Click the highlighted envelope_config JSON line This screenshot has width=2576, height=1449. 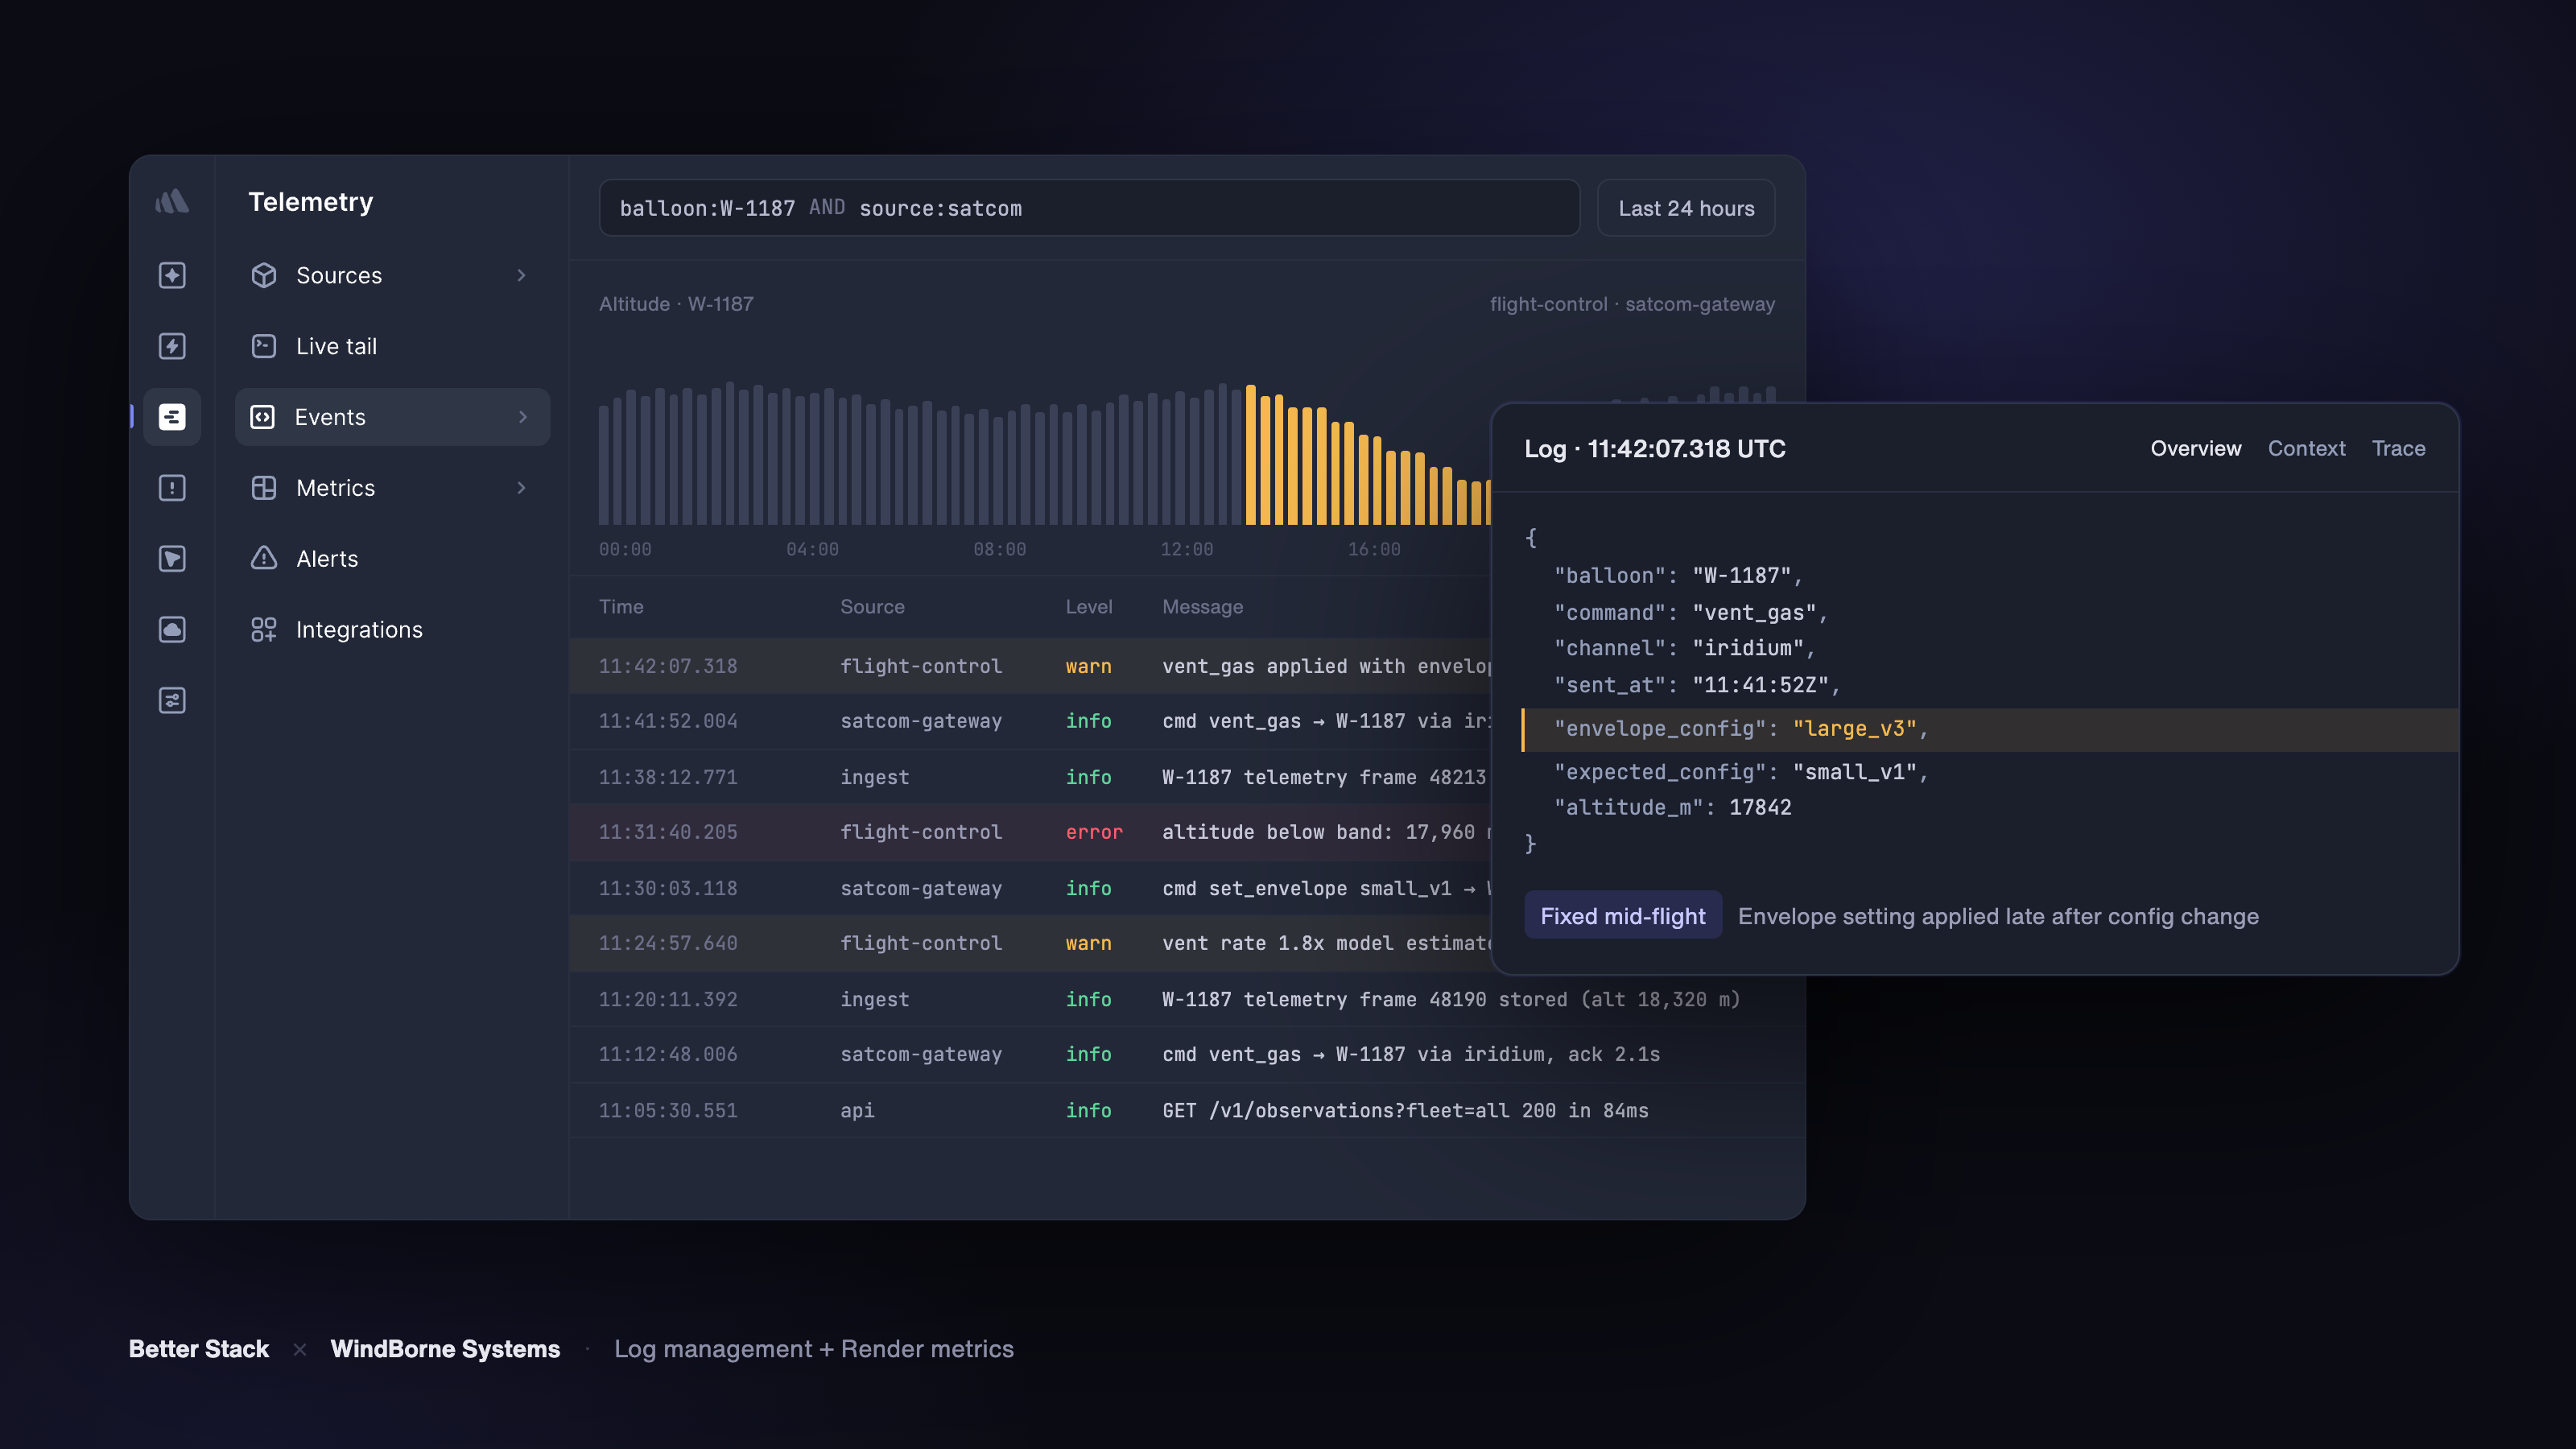(1989, 730)
